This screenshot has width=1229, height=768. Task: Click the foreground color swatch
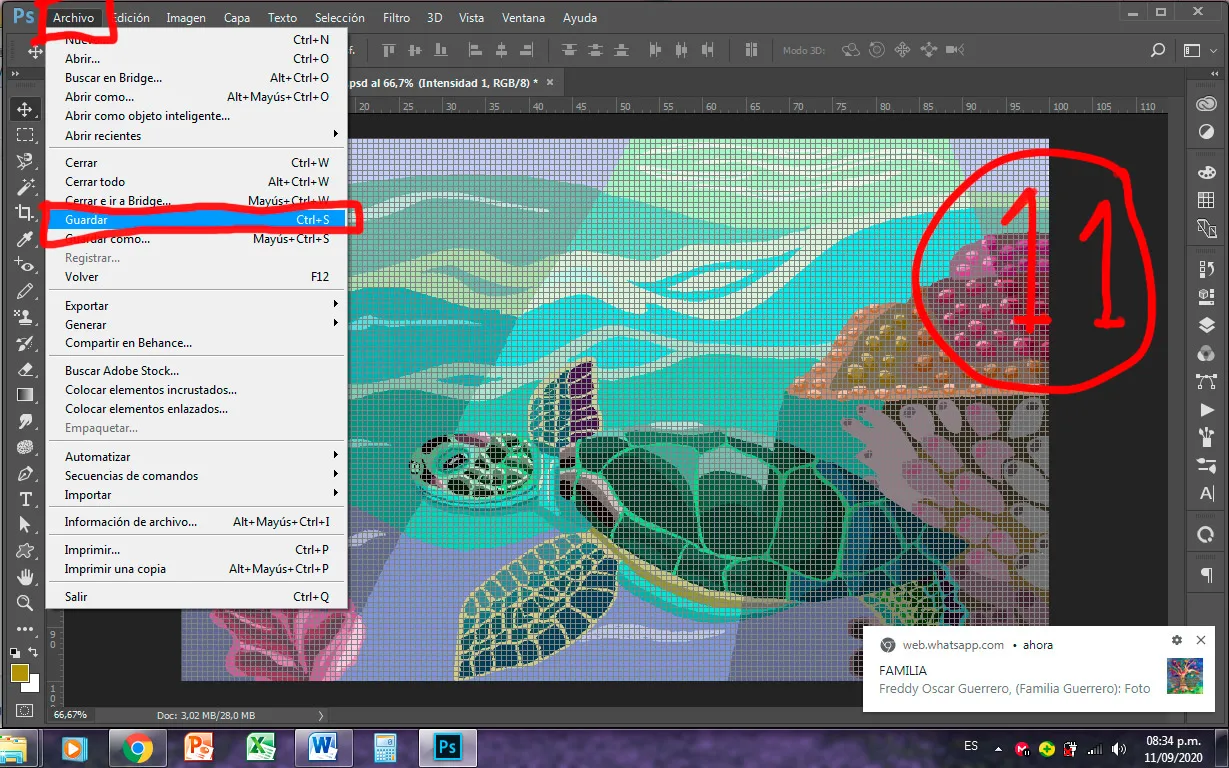19,673
